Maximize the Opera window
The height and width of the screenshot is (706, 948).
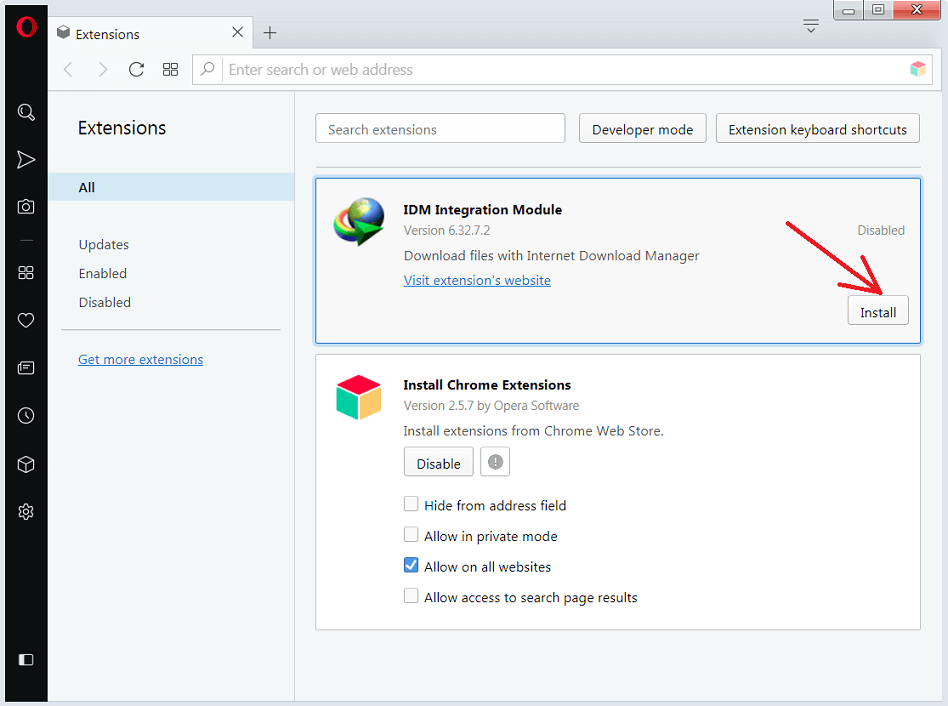[x=878, y=10]
